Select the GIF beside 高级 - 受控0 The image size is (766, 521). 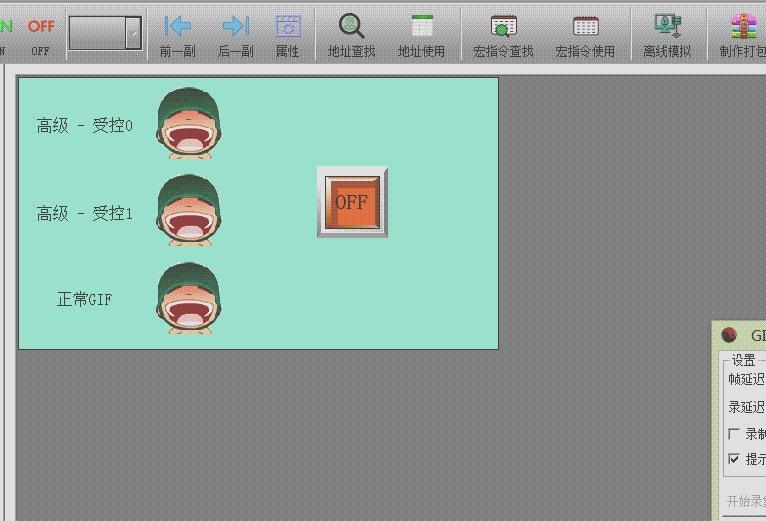[187, 123]
